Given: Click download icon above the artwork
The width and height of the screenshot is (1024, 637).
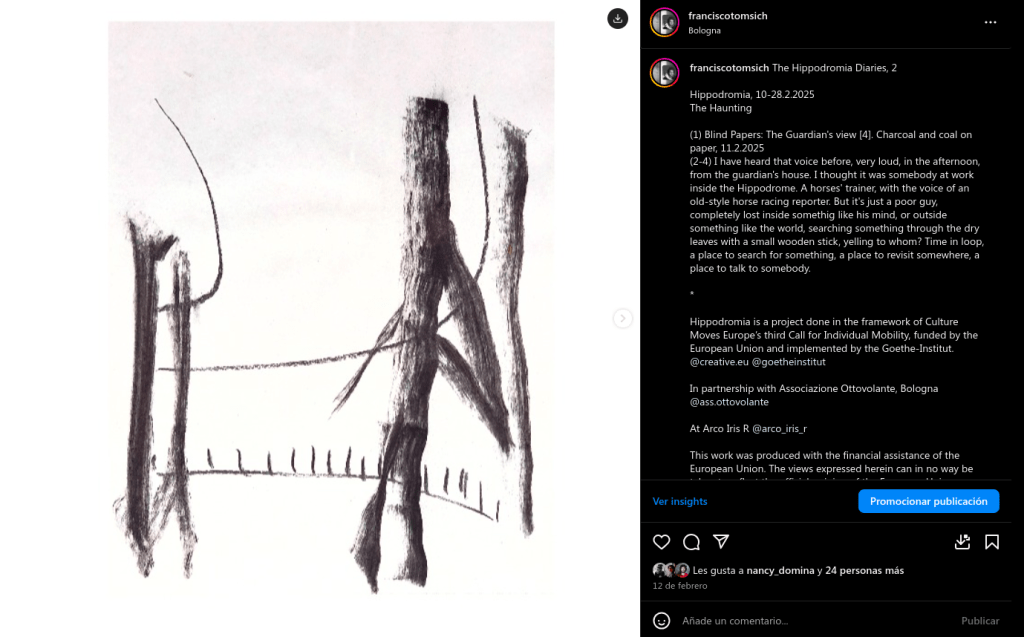Looking at the screenshot, I should click(x=618, y=18).
